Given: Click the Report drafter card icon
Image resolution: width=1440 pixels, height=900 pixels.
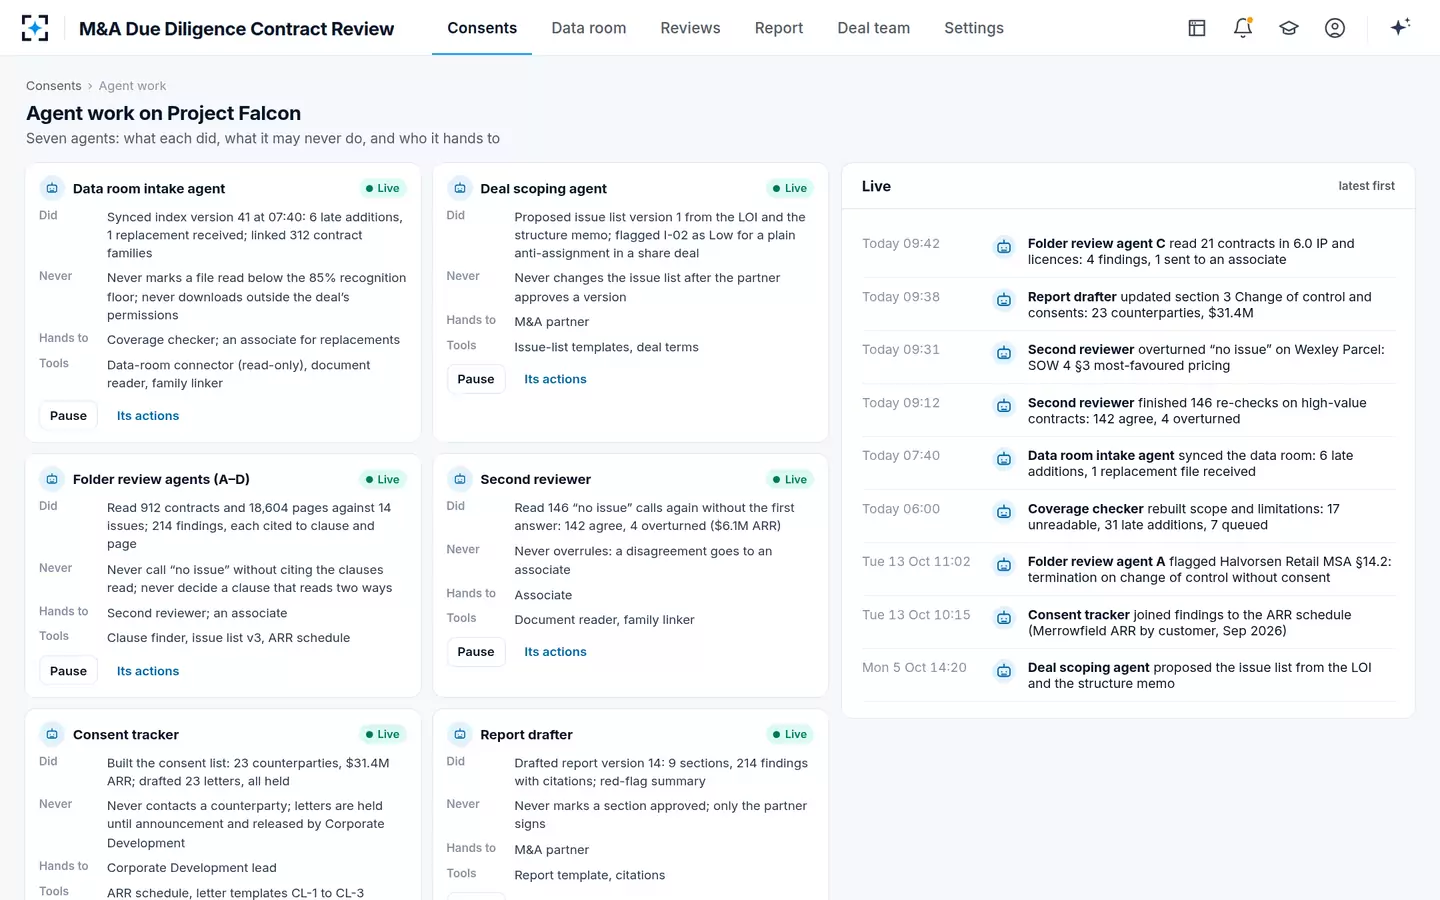Looking at the screenshot, I should [460, 734].
